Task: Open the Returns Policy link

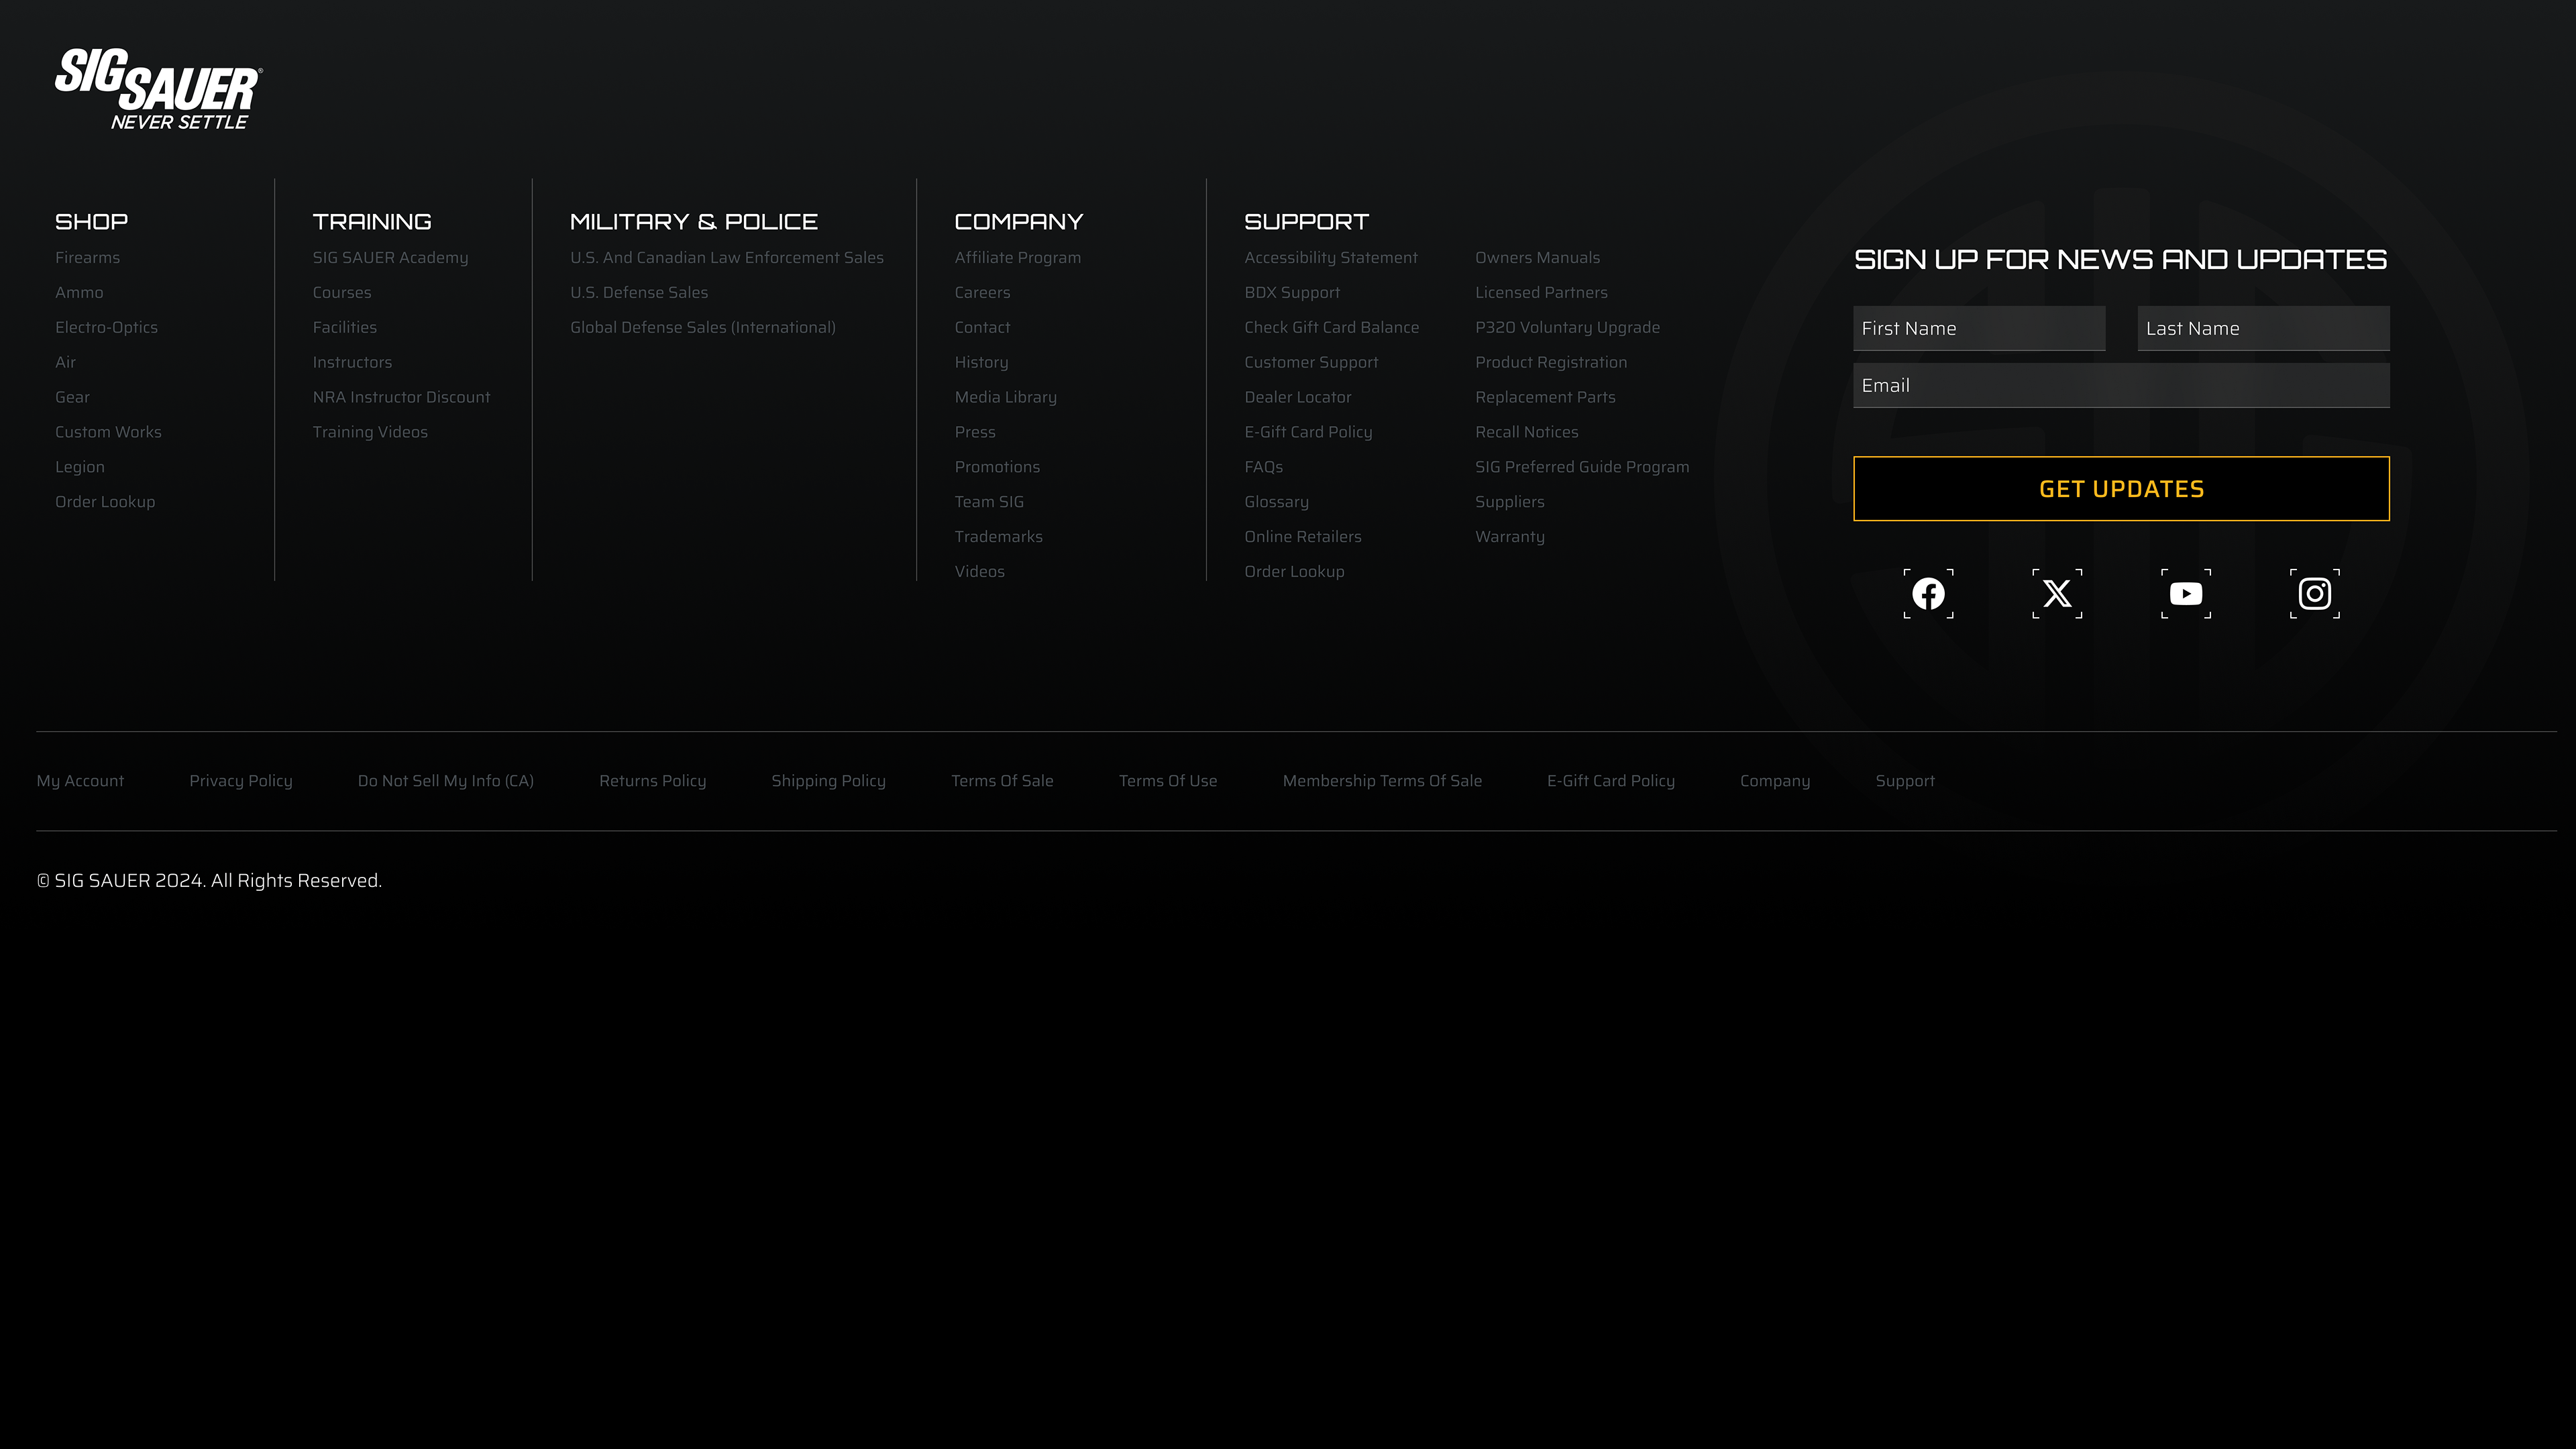Action: pyautogui.click(x=653, y=781)
